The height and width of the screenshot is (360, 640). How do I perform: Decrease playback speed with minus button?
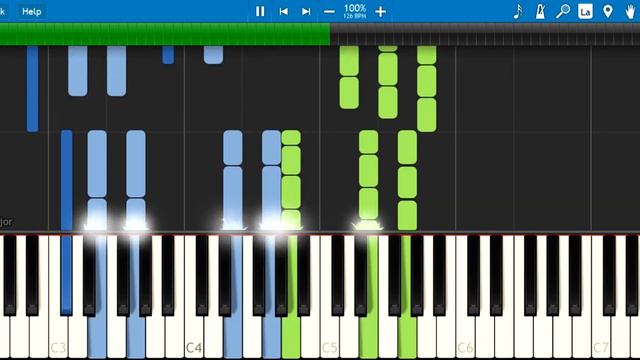click(329, 12)
